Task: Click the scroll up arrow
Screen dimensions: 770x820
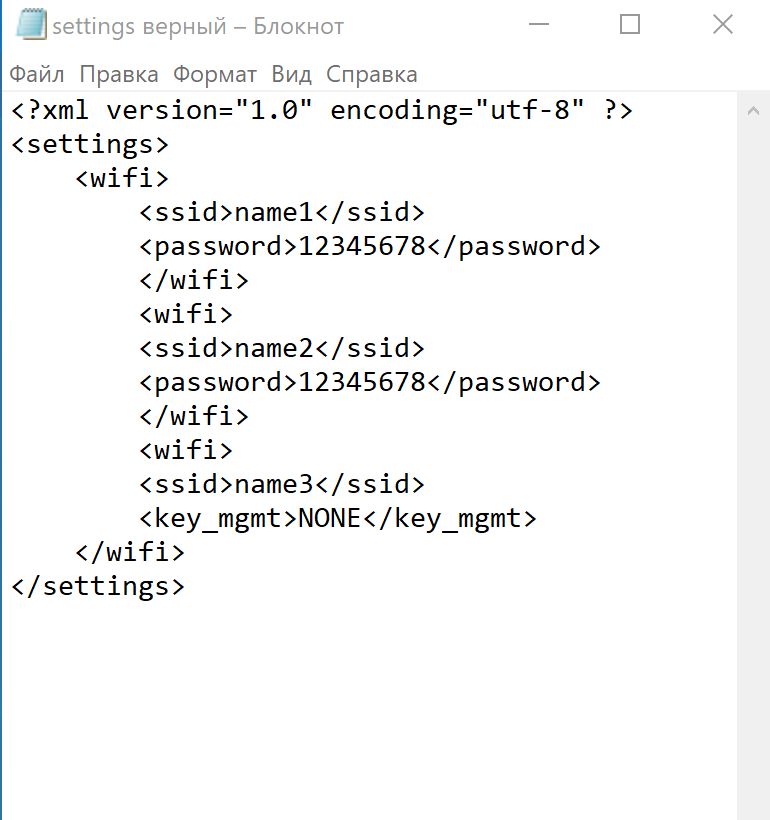Action: click(x=753, y=110)
